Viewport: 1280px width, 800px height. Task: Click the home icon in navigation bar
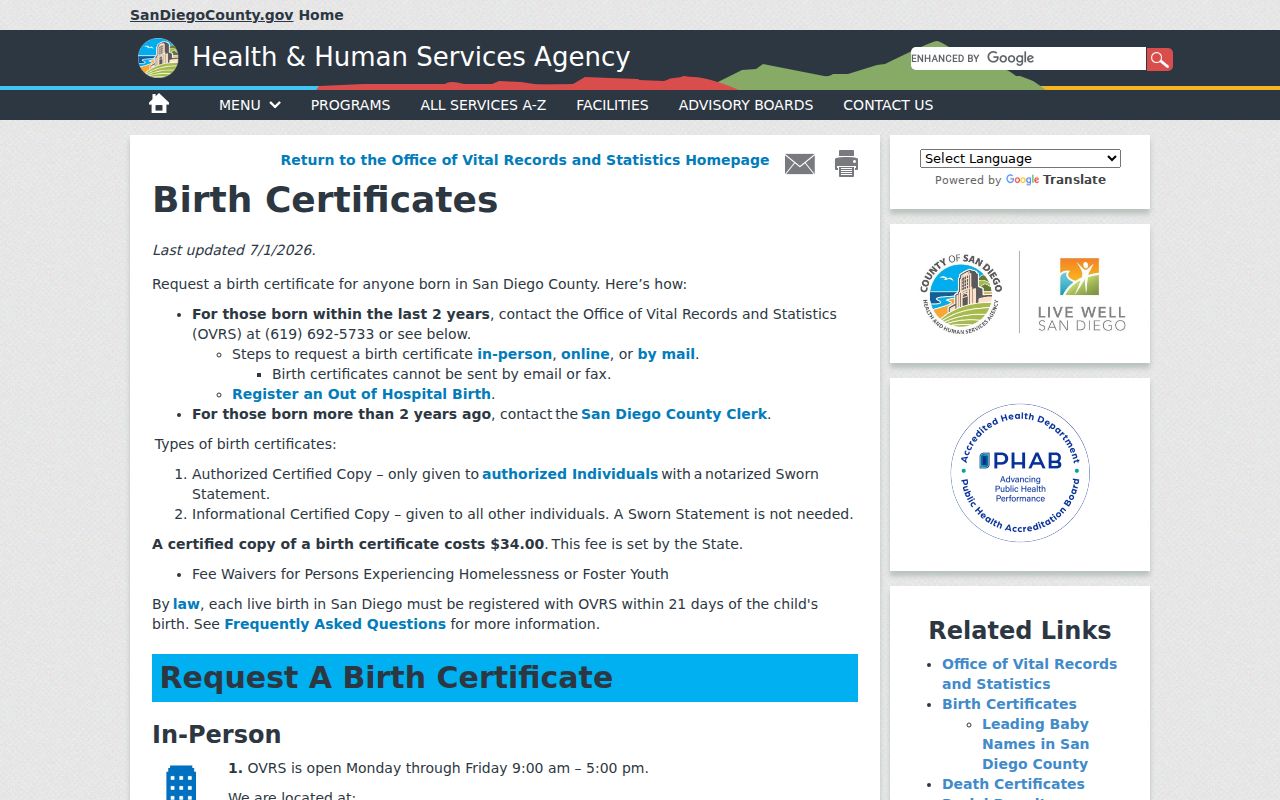159,103
